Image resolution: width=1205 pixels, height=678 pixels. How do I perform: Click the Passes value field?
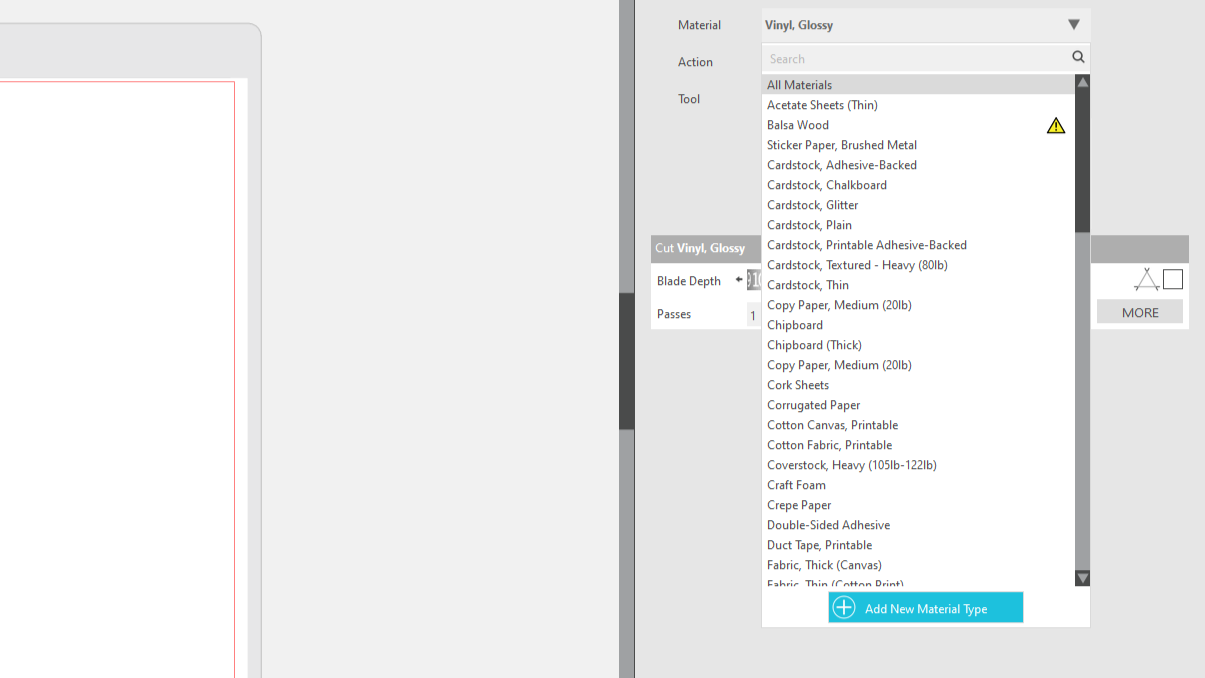[754, 314]
